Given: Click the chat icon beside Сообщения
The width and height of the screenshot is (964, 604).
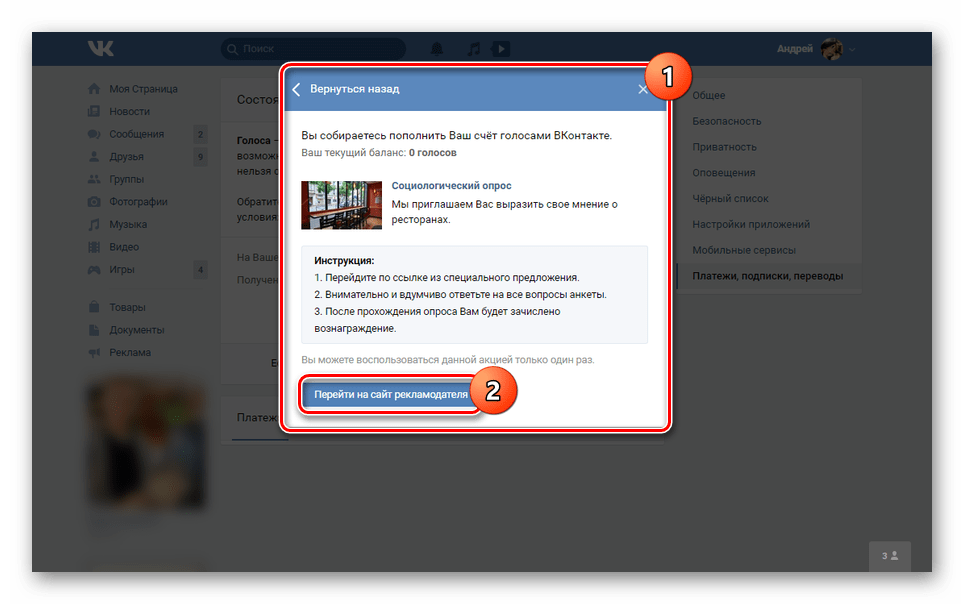Looking at the screenshot, I should tap(94, 134).
